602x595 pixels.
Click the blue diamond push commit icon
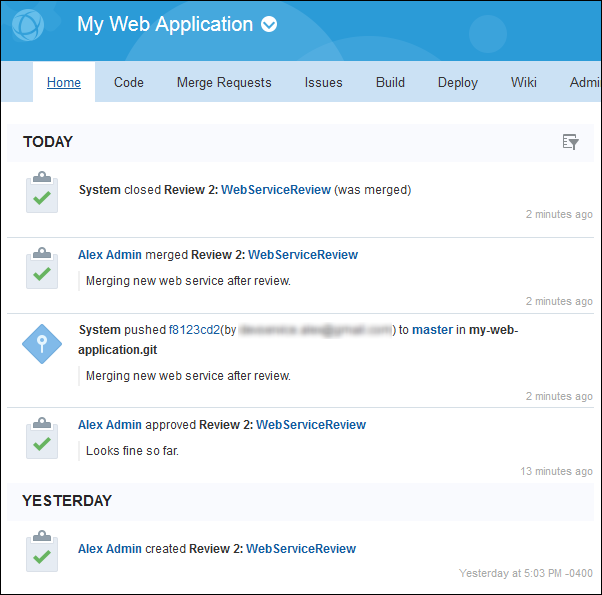click(42, 344)
